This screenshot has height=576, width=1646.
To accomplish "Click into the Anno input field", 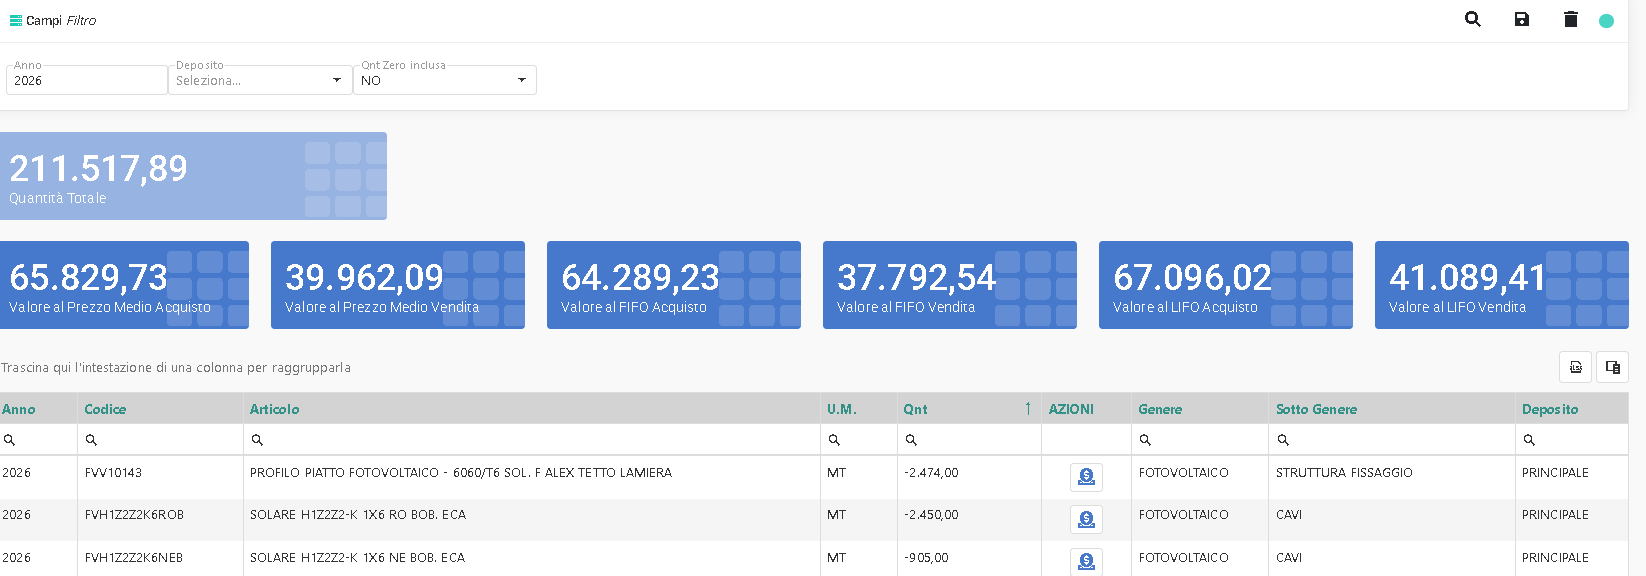I will tap(86, 81).
